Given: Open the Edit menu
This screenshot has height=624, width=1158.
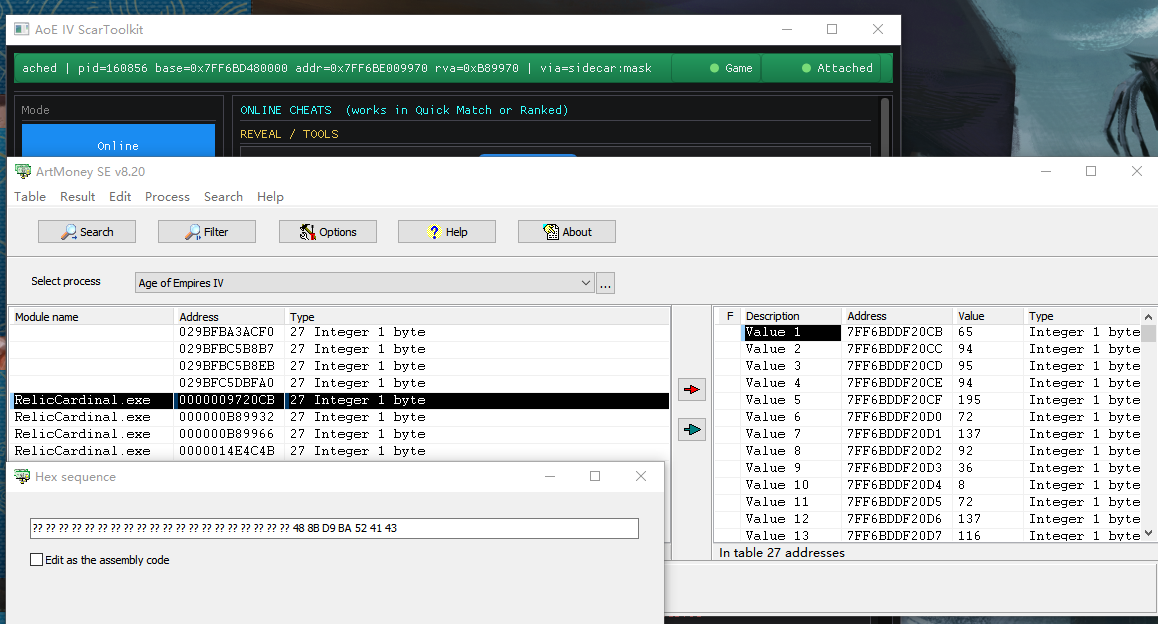Looking at the screenshot, I should 120,196.
